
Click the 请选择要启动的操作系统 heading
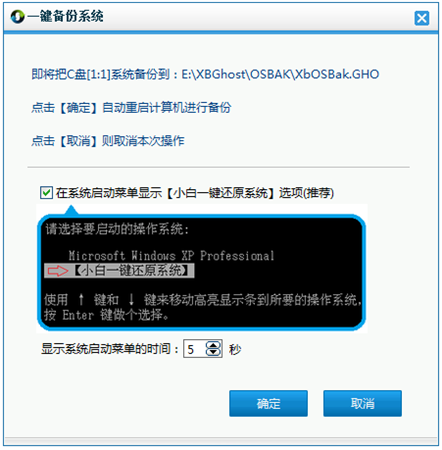point(117,229)
